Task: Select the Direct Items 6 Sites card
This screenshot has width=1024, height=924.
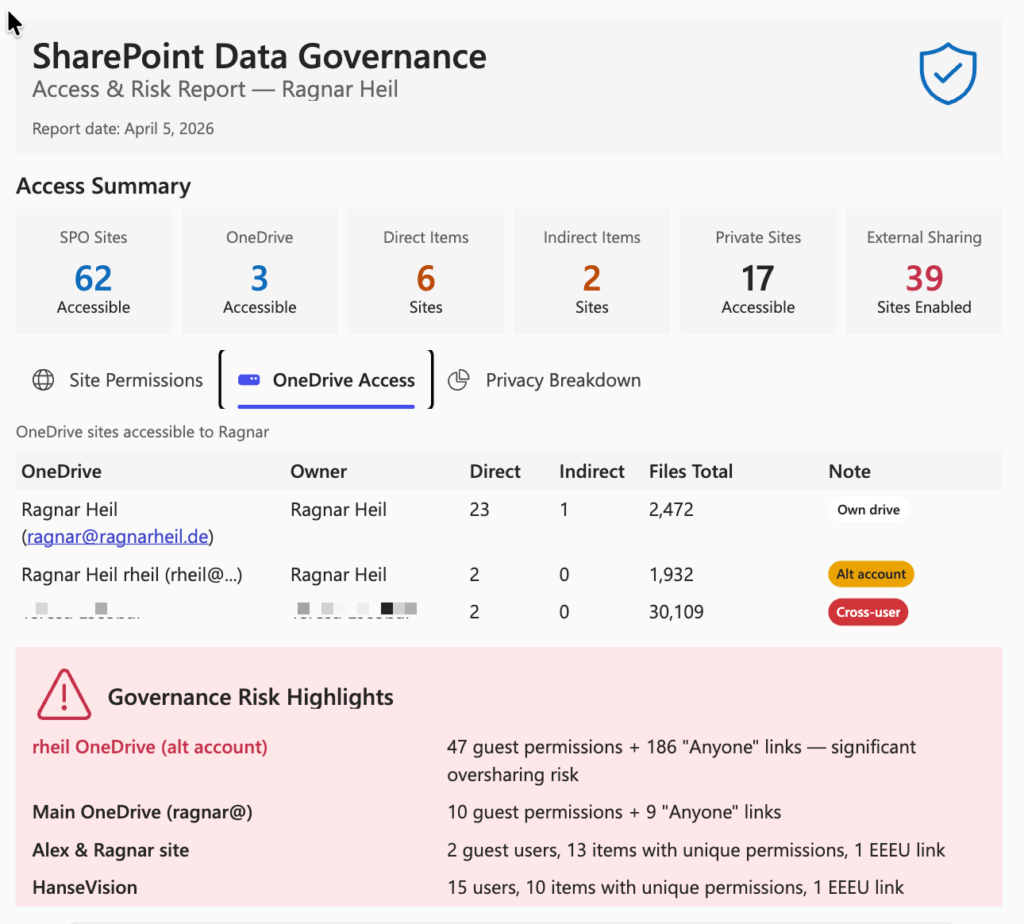Action: pos(425,271)
